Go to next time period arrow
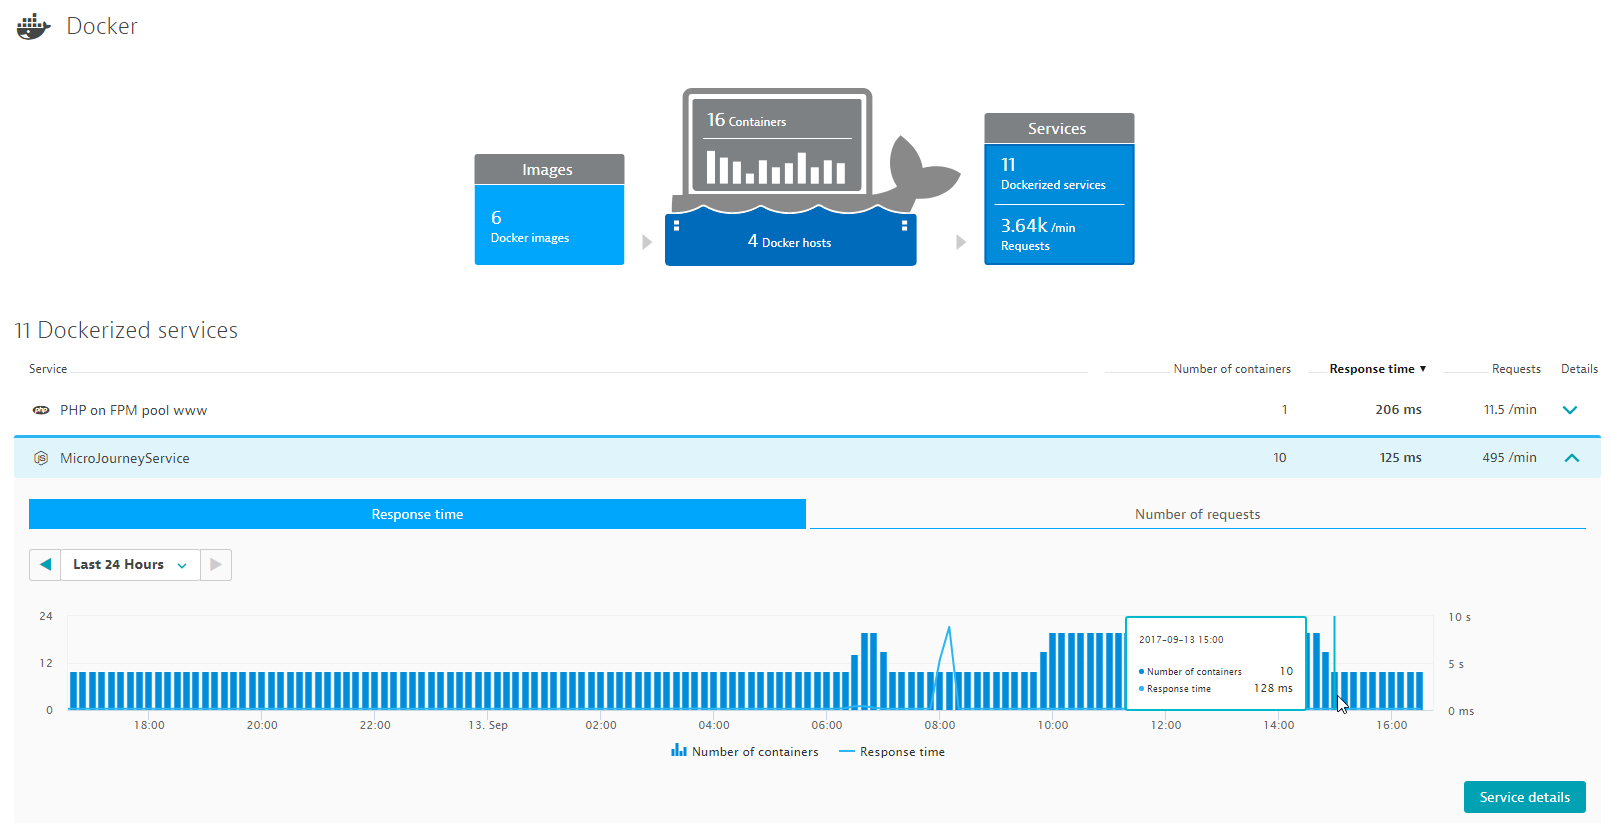The width and height of the screenshot is (1612, 823). click(216, 565)
